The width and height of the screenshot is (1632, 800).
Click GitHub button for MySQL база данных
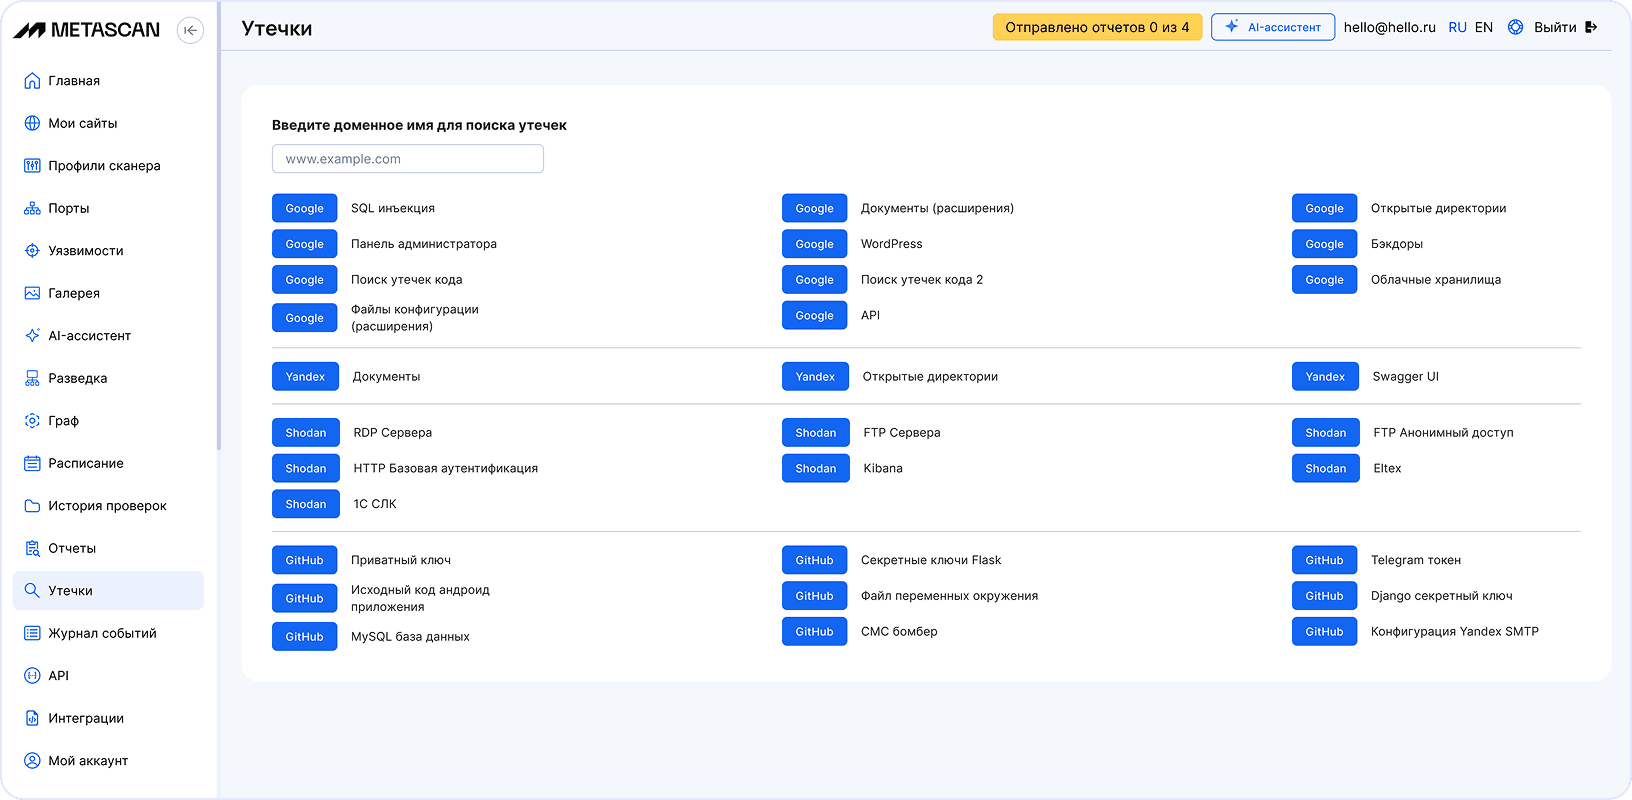(x=305, y=636)
